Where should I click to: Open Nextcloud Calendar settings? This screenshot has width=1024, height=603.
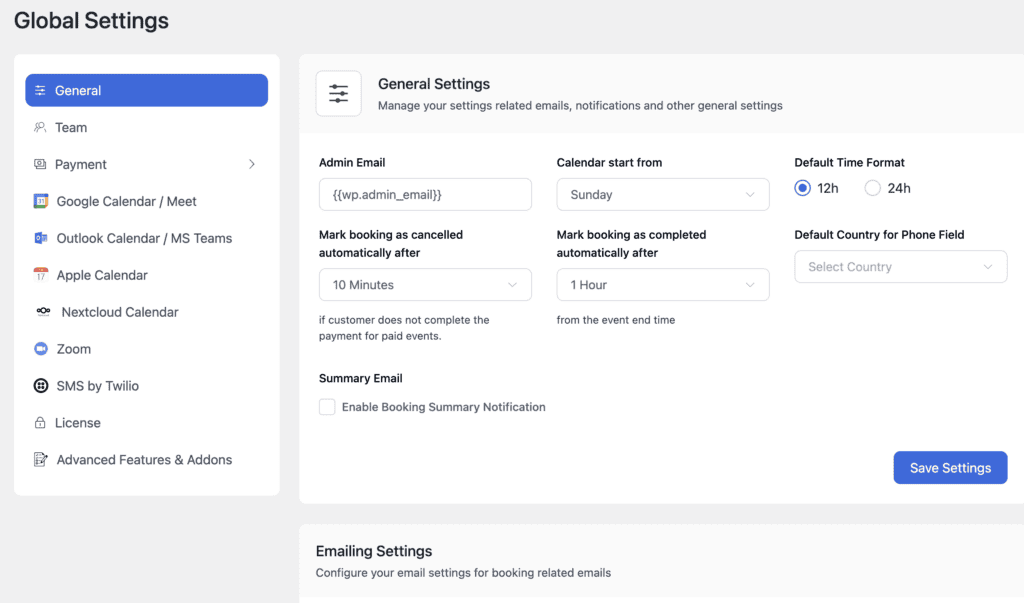[146, 312]
